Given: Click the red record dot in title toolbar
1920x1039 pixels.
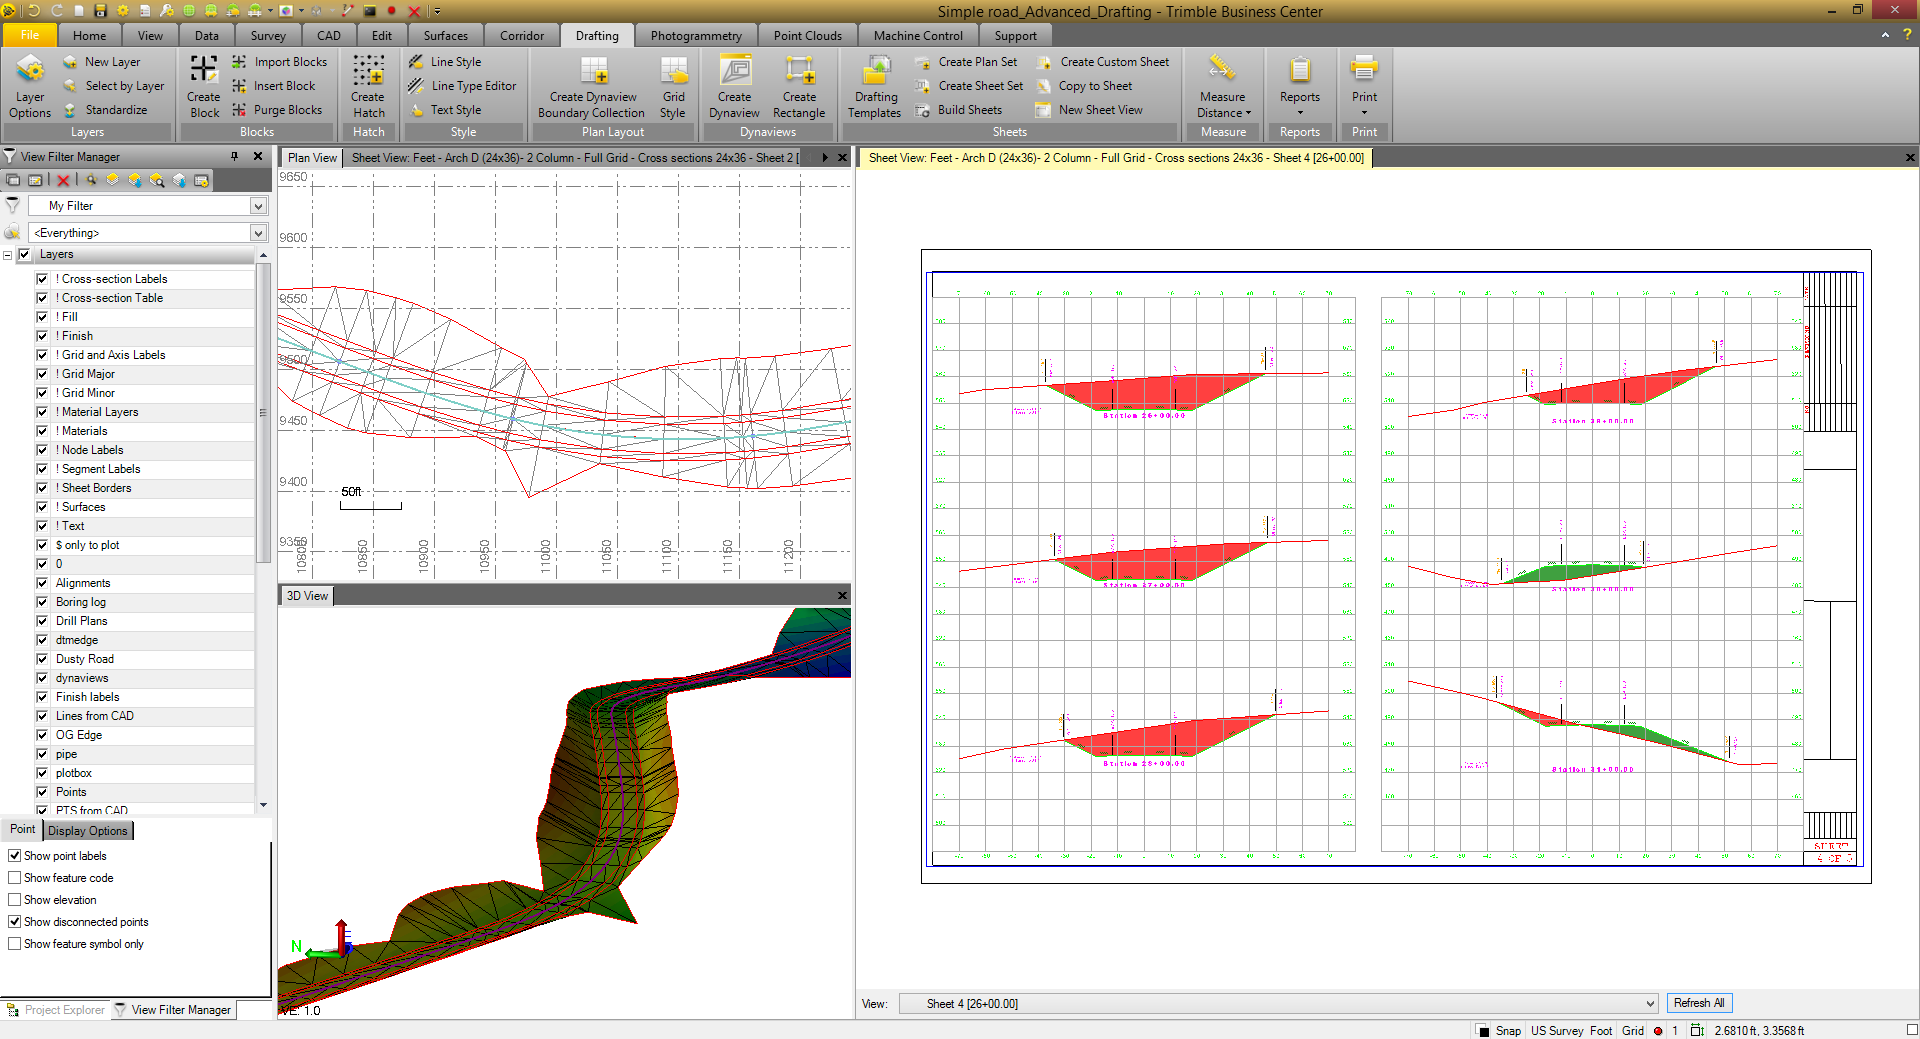Looking at the screenshot, I should [391, 11].
